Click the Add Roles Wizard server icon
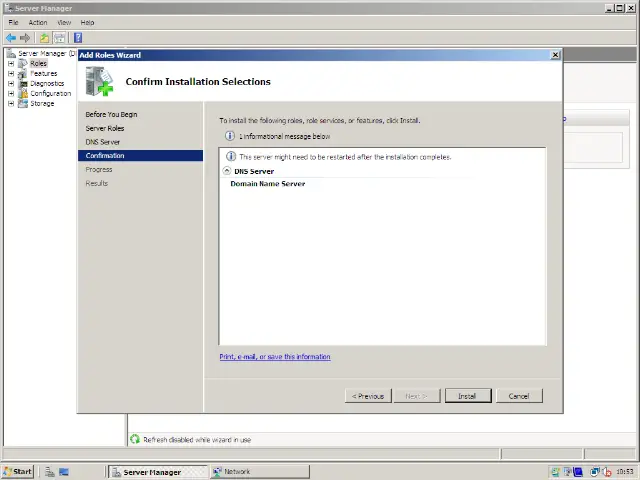640x480 pixels. (x=99, y=82)
